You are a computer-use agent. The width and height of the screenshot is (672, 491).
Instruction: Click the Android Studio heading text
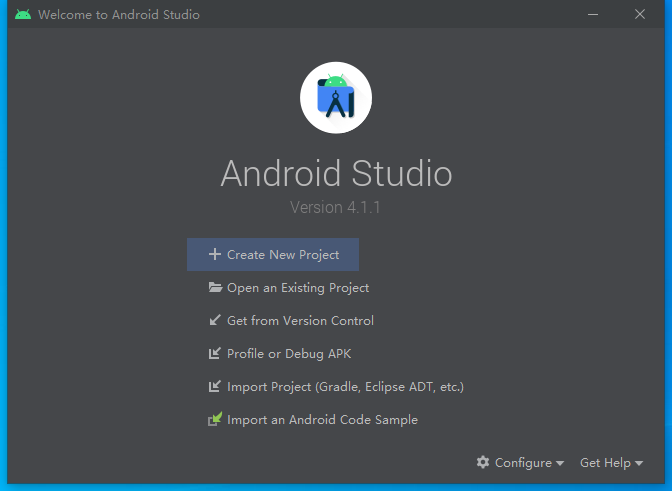coord(336,174)
